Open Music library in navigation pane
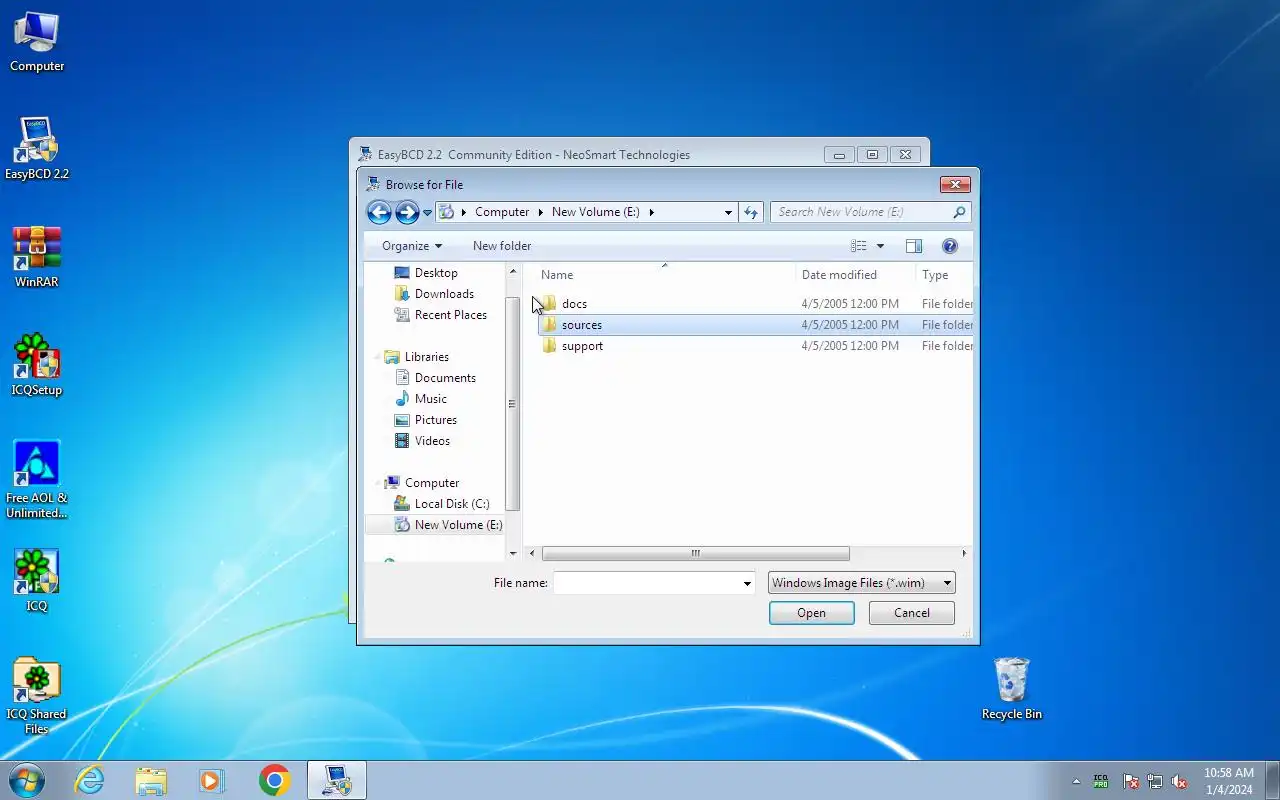 point(431,399)
